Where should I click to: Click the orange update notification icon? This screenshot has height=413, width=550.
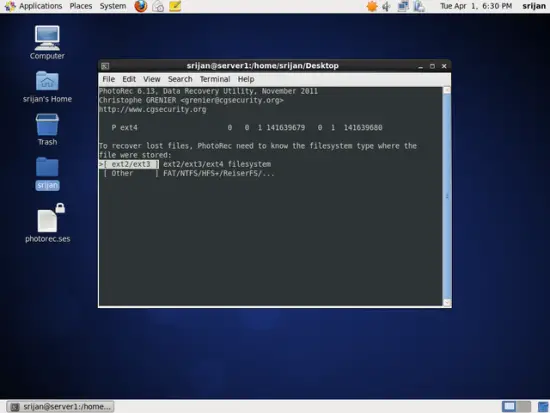tap(371, 6)
